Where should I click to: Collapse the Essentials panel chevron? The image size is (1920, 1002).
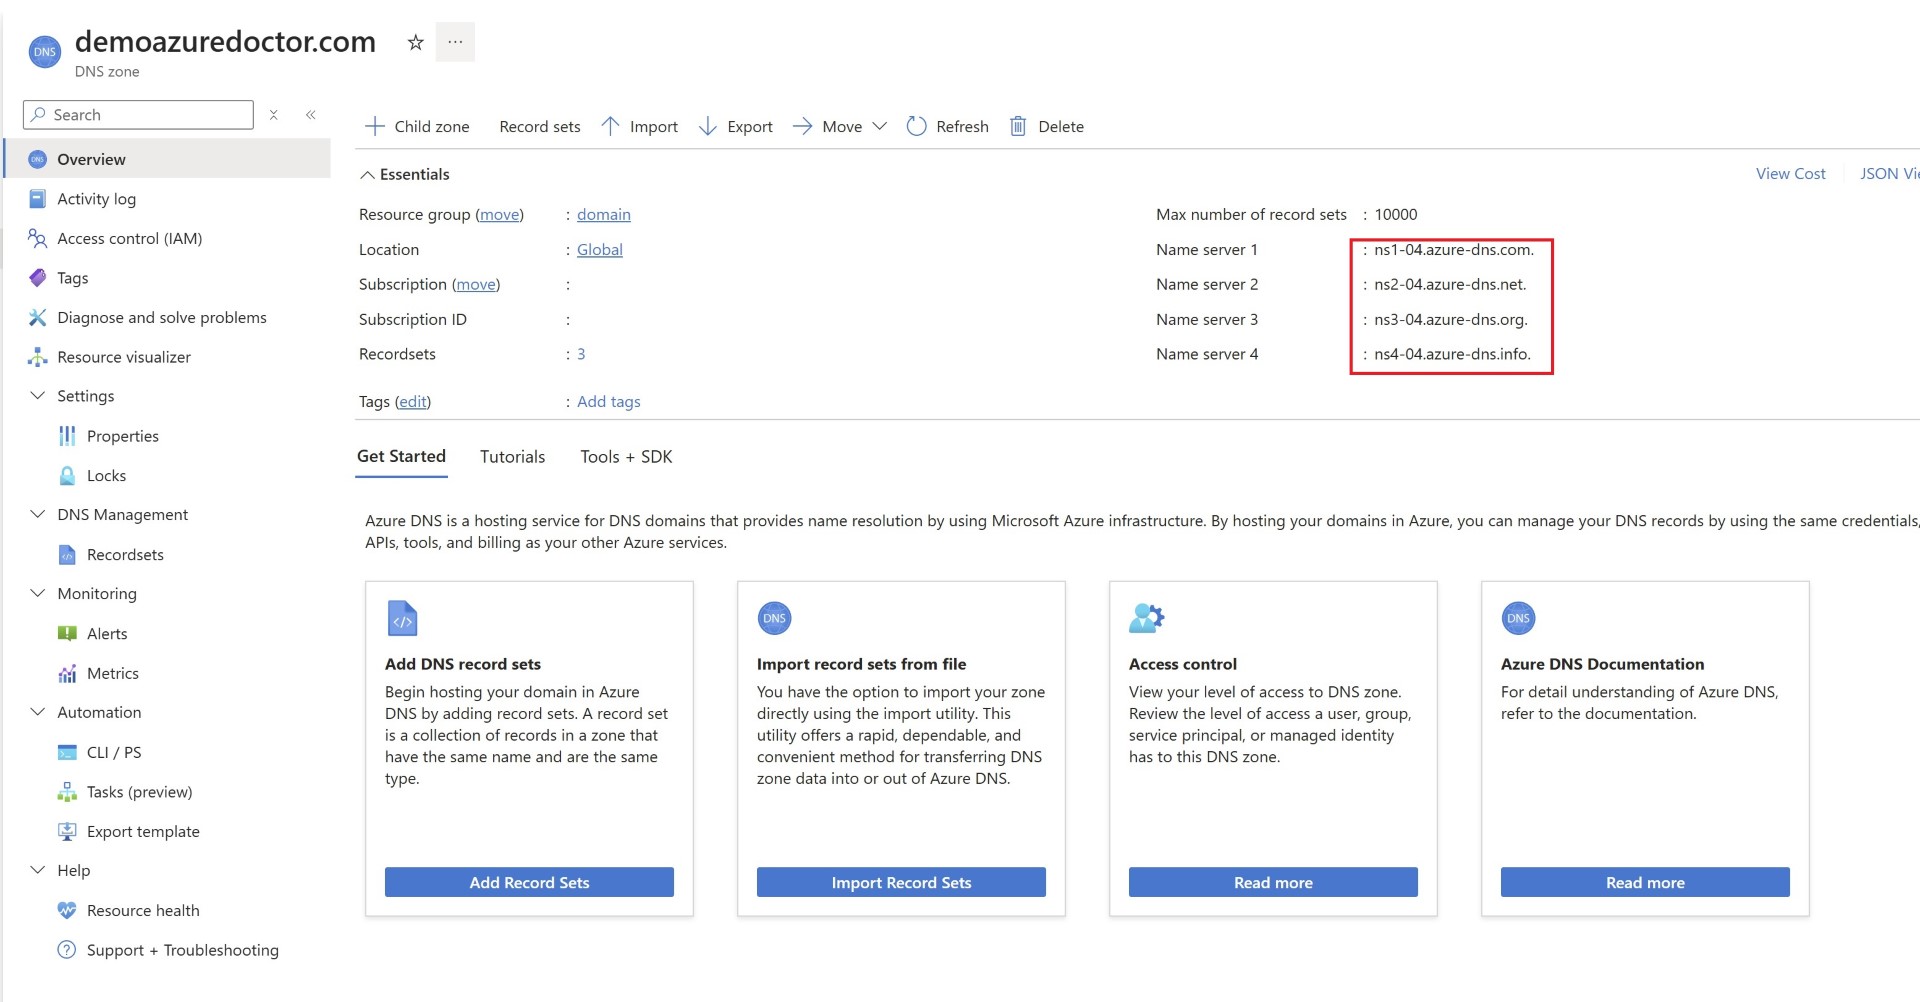[367, 175]
